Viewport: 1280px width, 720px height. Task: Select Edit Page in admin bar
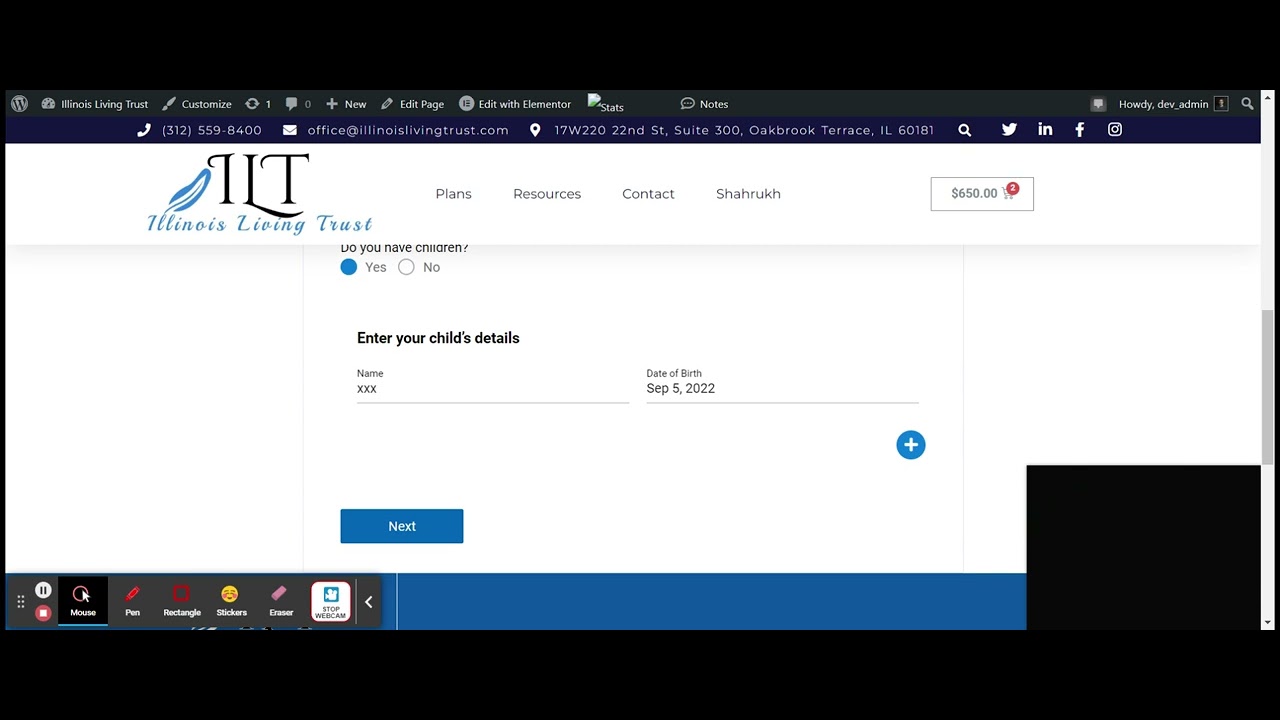[x=412, y=104]
